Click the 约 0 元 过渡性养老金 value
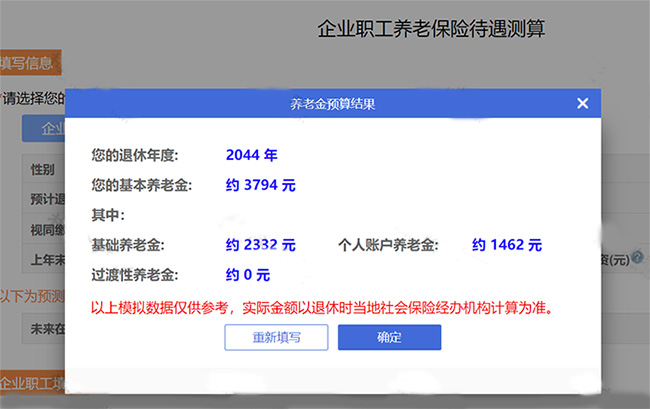 [247, 274]
